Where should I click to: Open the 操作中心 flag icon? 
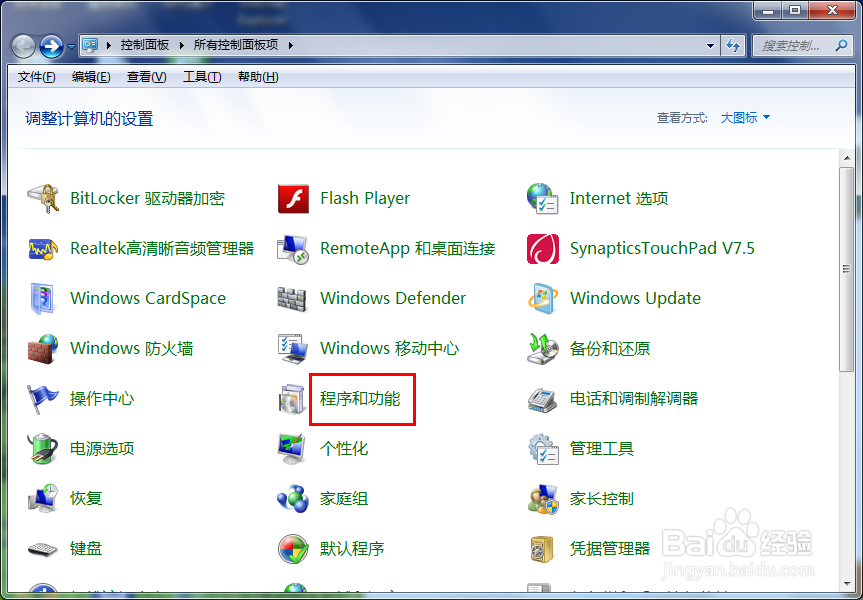tap(43, 399)
